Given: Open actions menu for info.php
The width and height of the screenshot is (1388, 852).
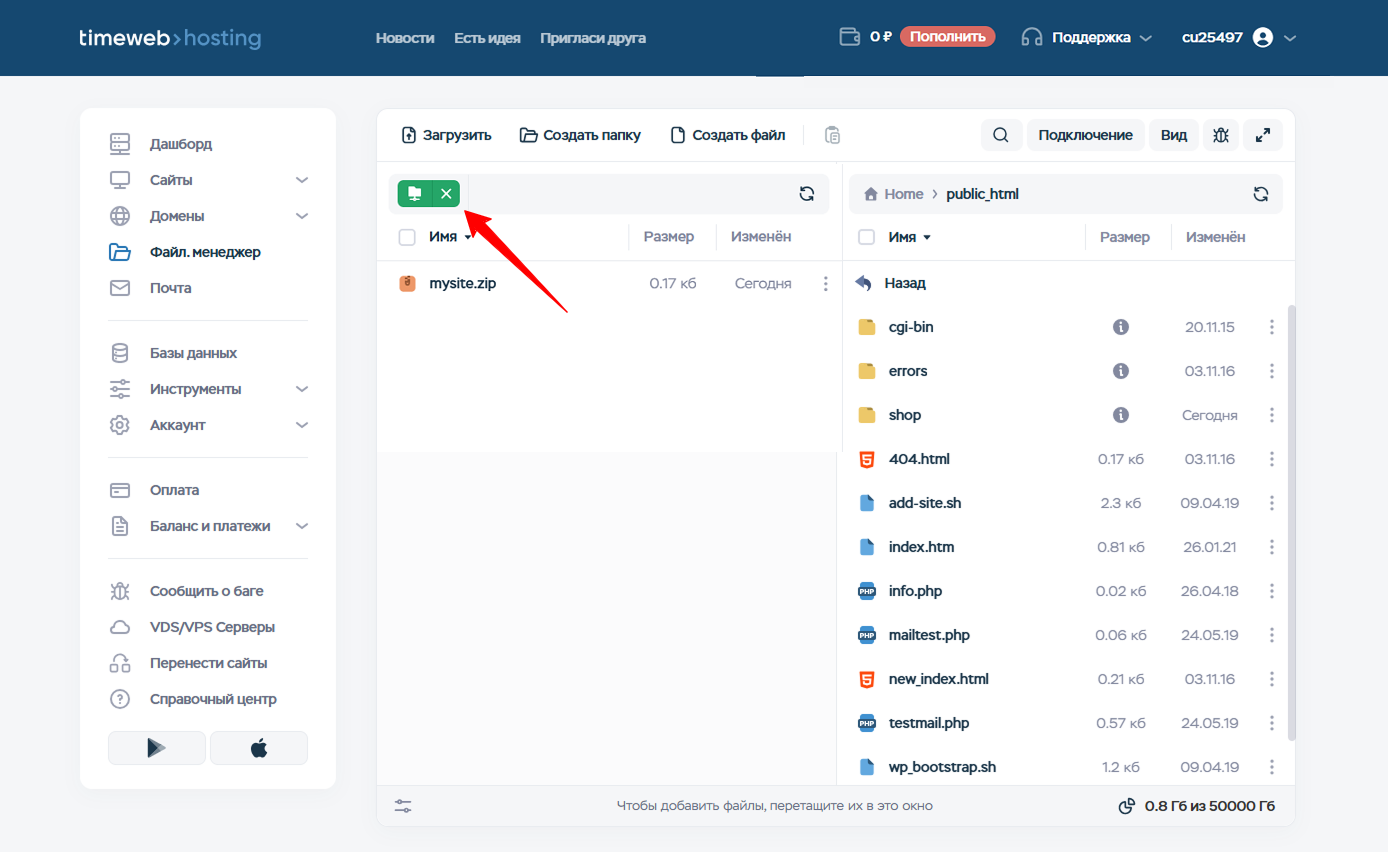Looking at the screenshot, I should pos(1272,591).
